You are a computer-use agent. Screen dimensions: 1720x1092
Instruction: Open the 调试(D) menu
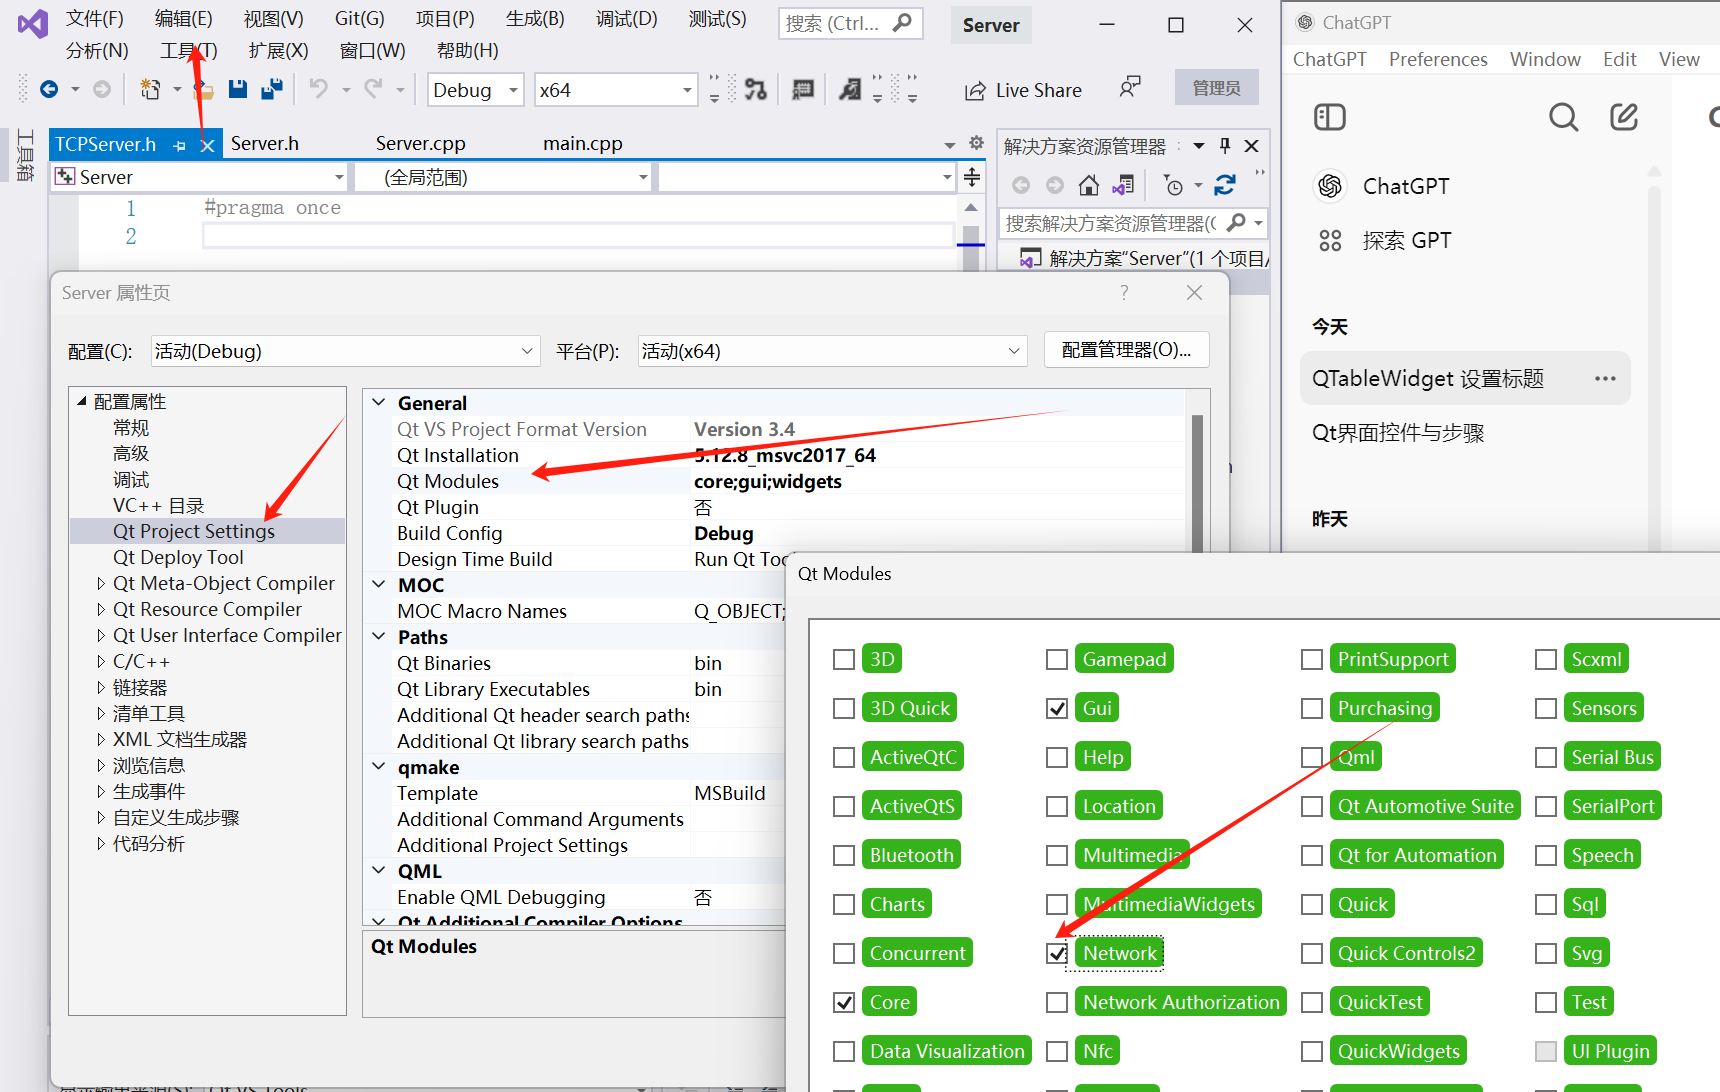626,19
